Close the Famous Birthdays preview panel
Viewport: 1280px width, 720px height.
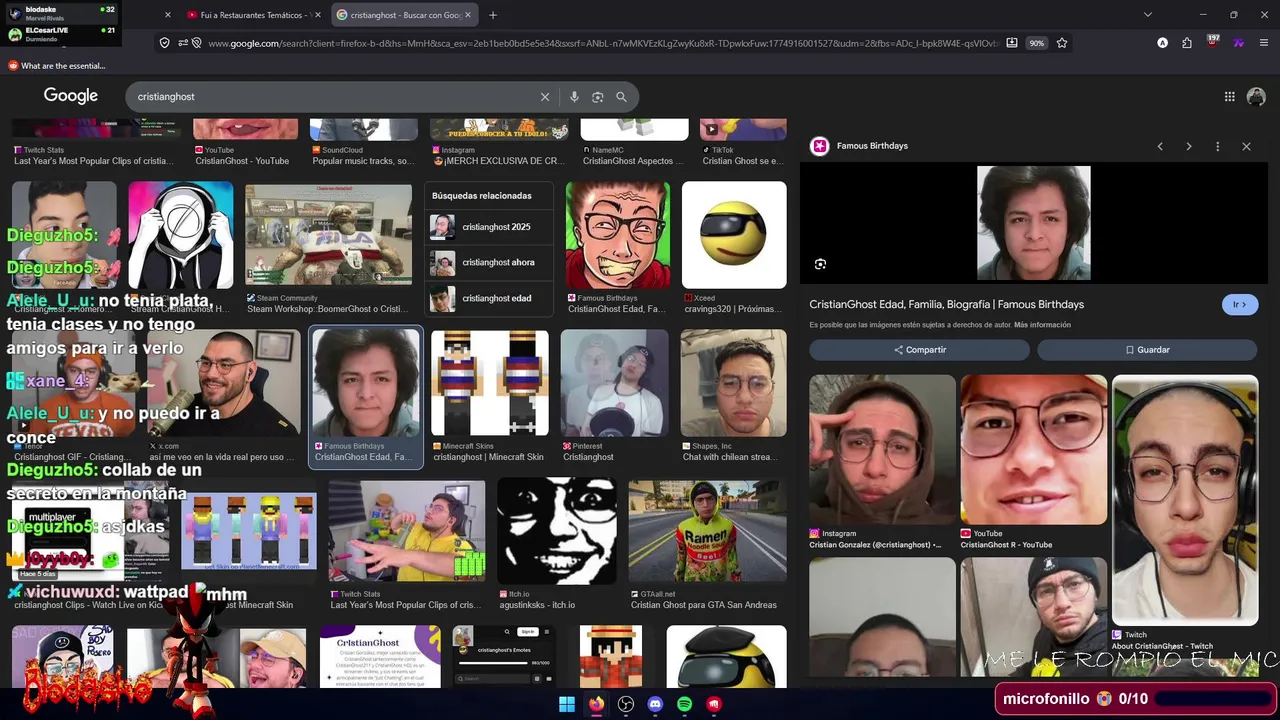point(1246,146)
